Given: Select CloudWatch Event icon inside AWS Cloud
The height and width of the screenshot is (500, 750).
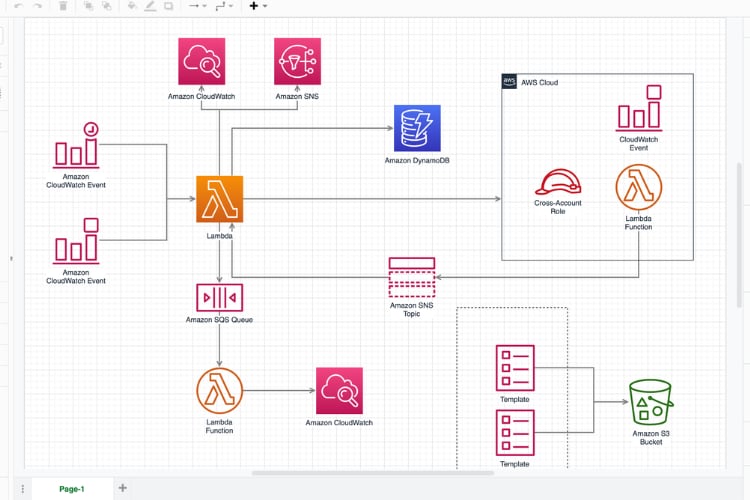Looking at the screenshot, I should point(639,108).
